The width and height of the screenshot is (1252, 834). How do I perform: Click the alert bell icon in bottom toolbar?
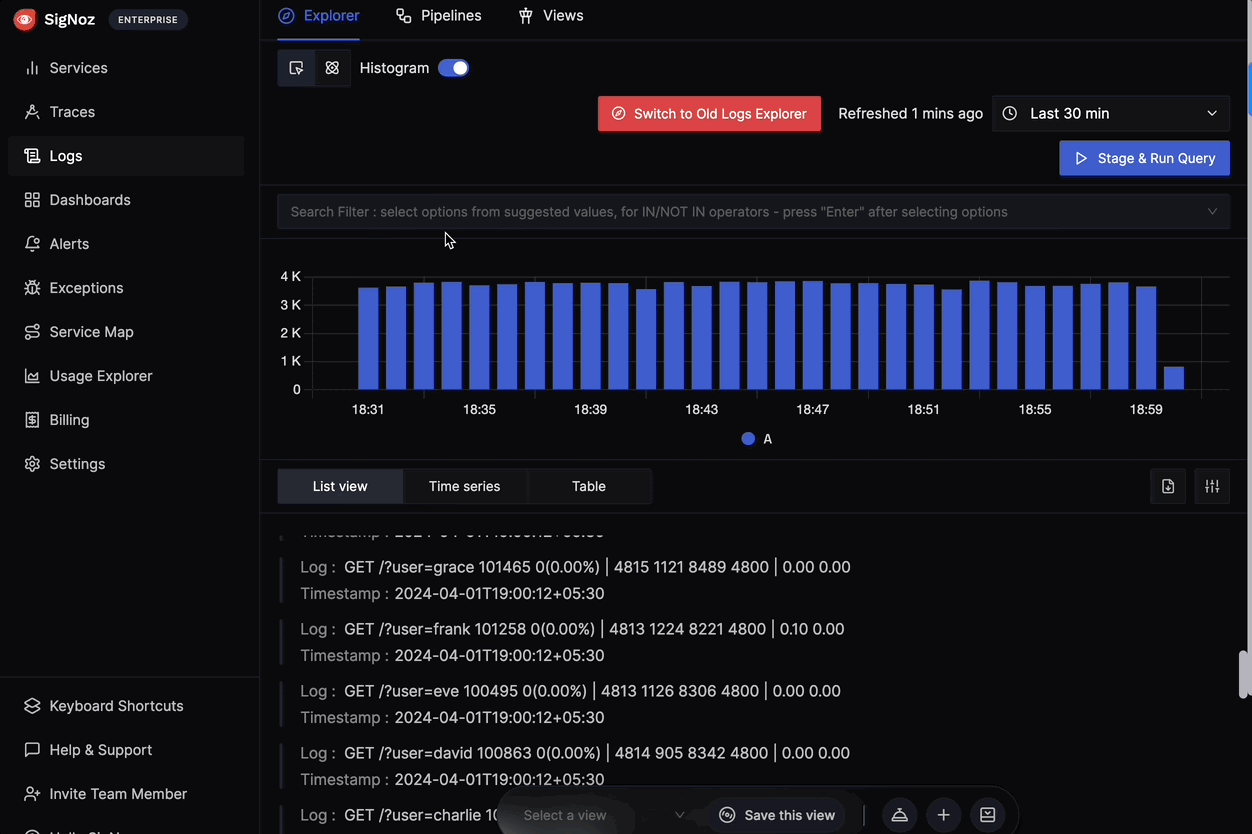[899, 815]
